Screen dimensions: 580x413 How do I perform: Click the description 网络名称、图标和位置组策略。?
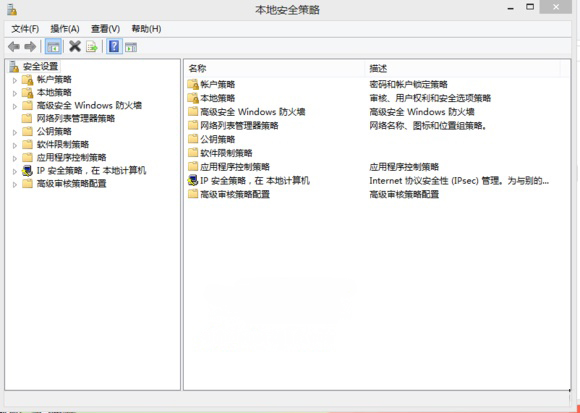tap(428, 126)
